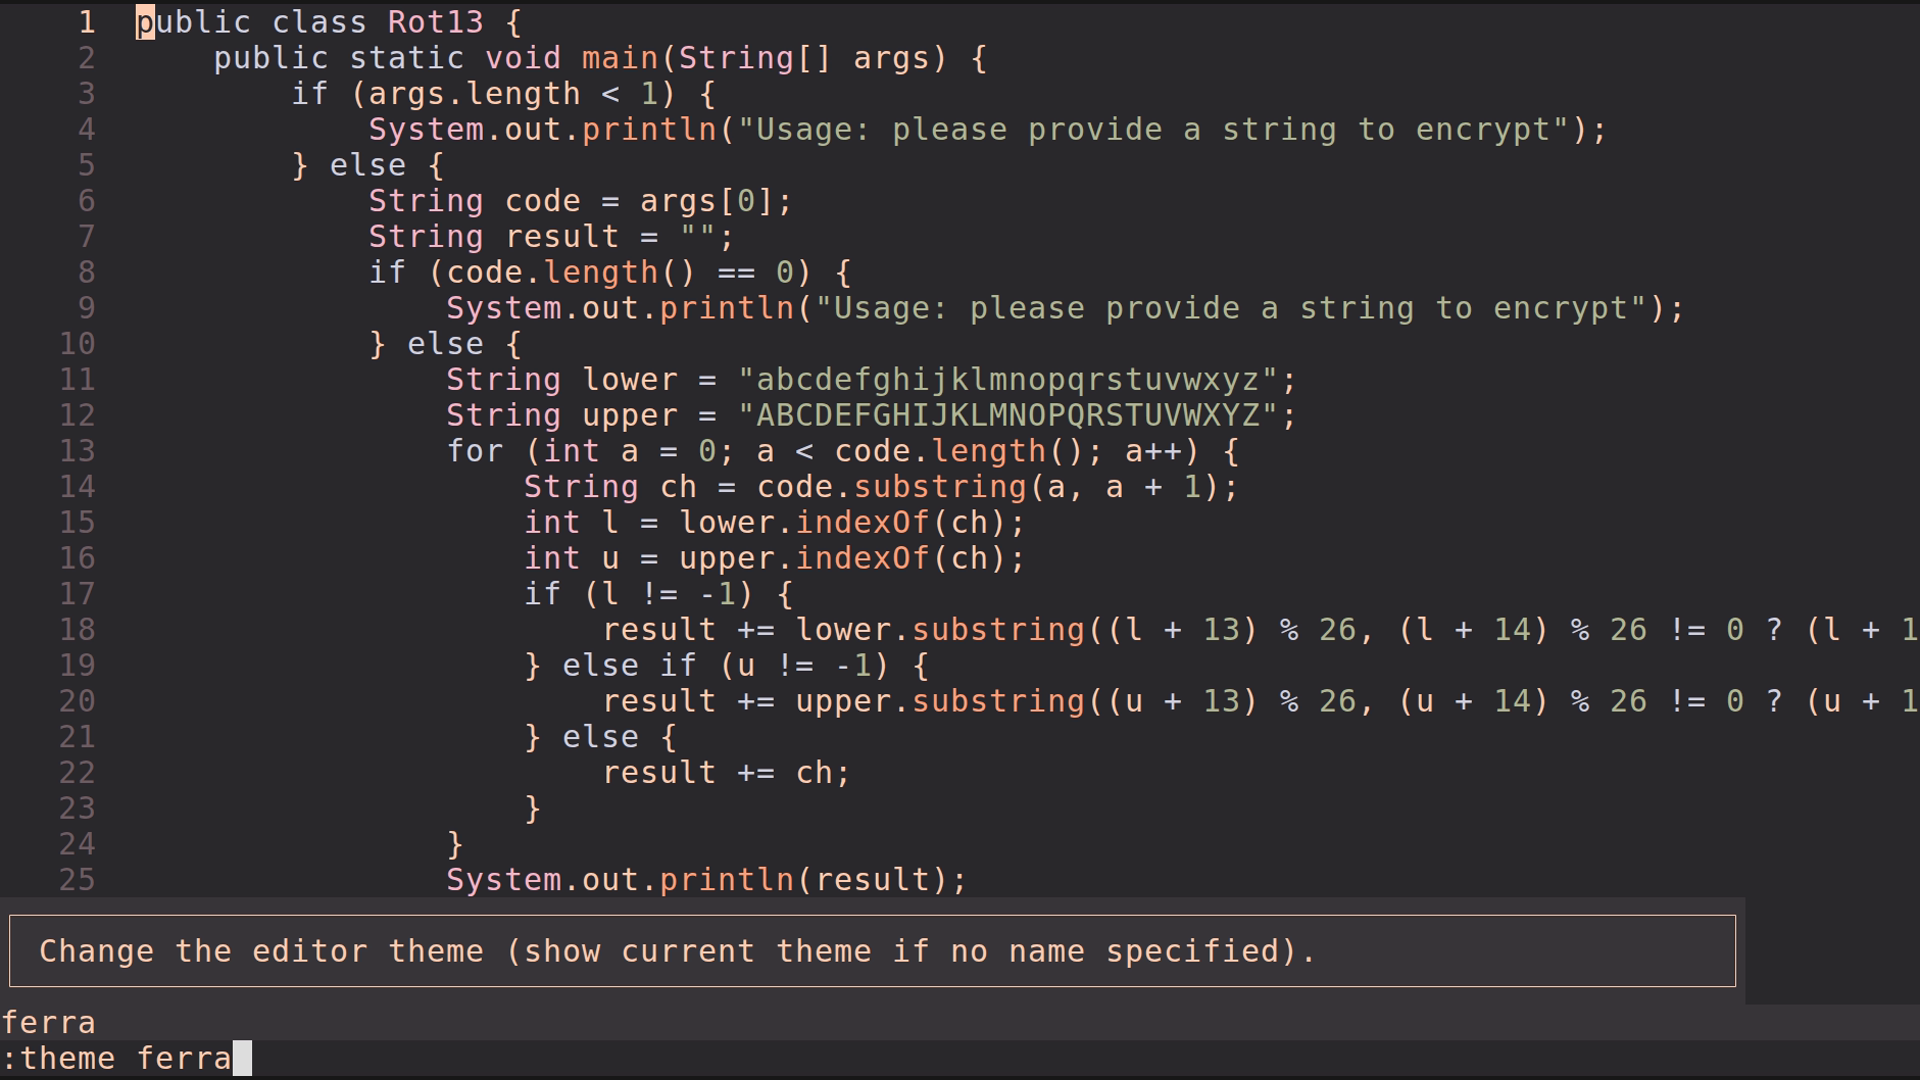Click the uppercase alphabet string literal

tap(1015, 415)
